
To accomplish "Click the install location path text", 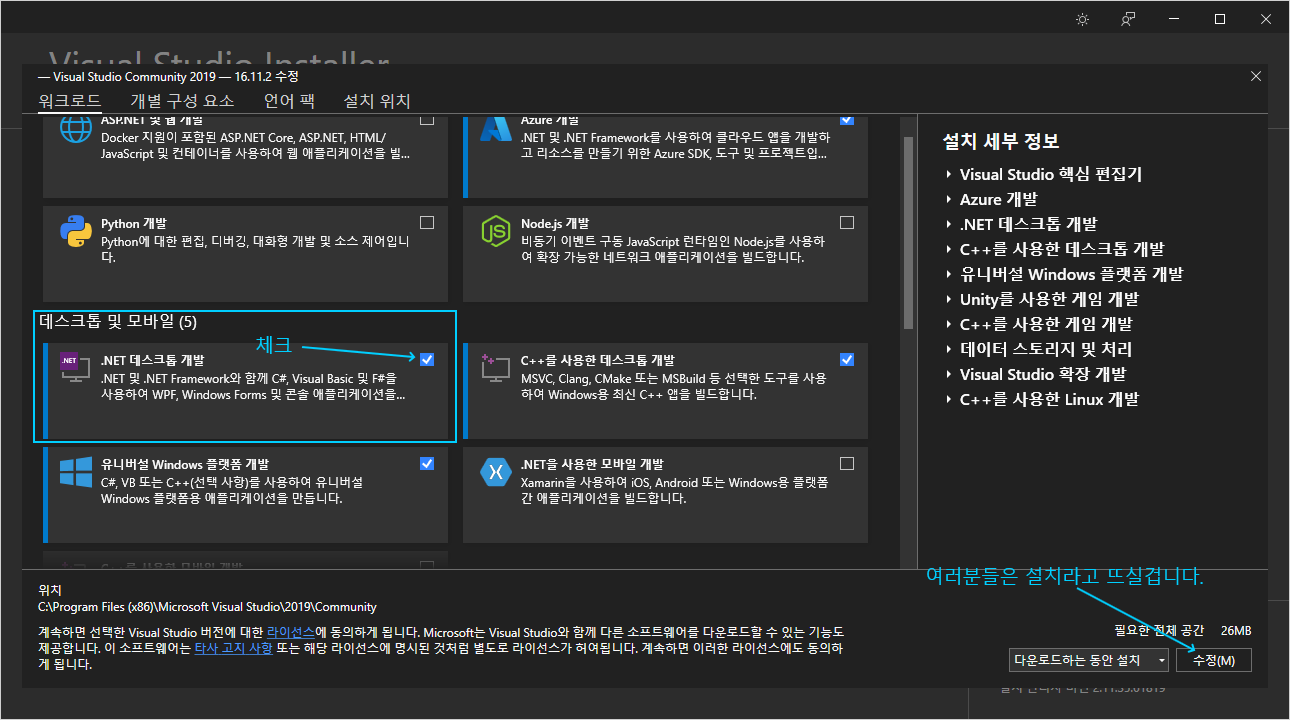I will pos(207,607).
